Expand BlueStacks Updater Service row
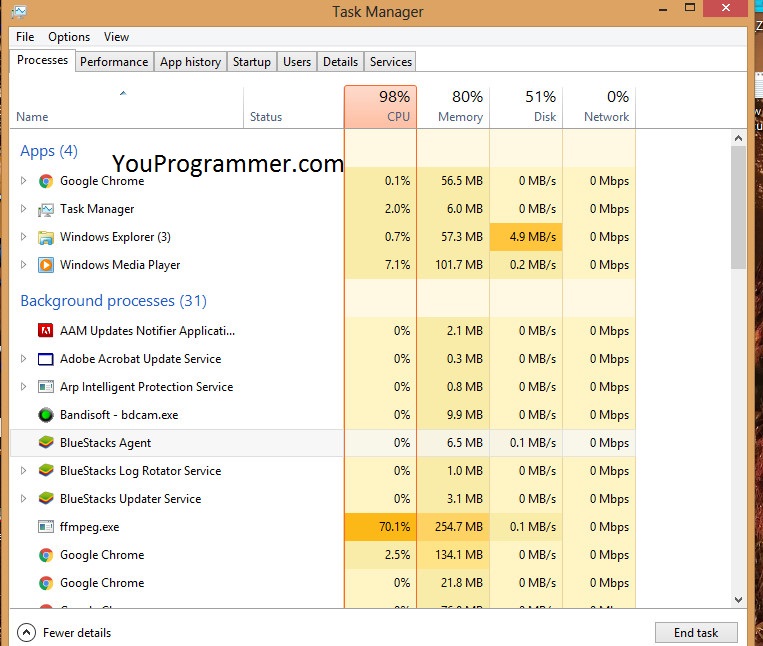 [23, 499]
